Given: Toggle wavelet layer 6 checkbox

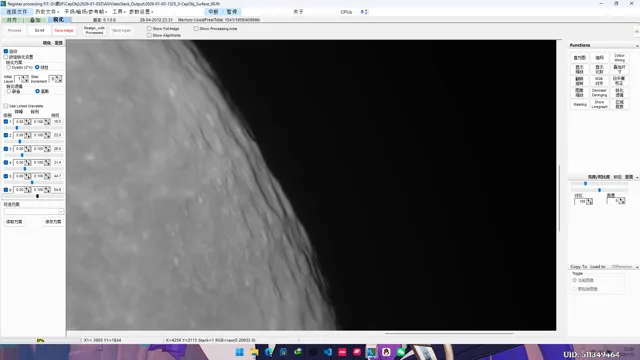Looking at the screenshot, I should [x=6, y=190].
